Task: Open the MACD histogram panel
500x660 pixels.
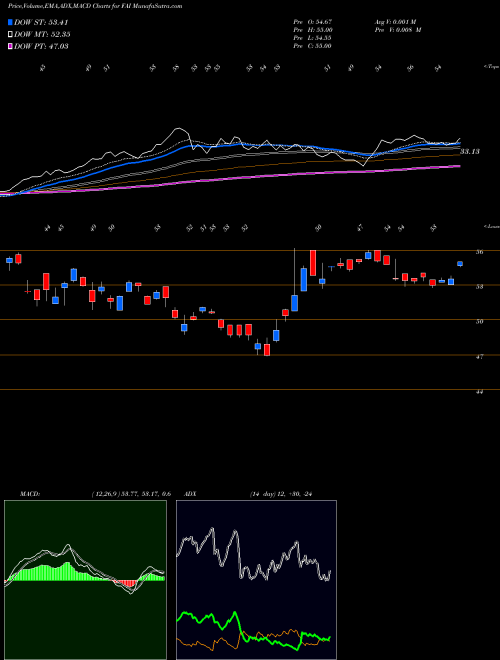Action: [85, 580]
